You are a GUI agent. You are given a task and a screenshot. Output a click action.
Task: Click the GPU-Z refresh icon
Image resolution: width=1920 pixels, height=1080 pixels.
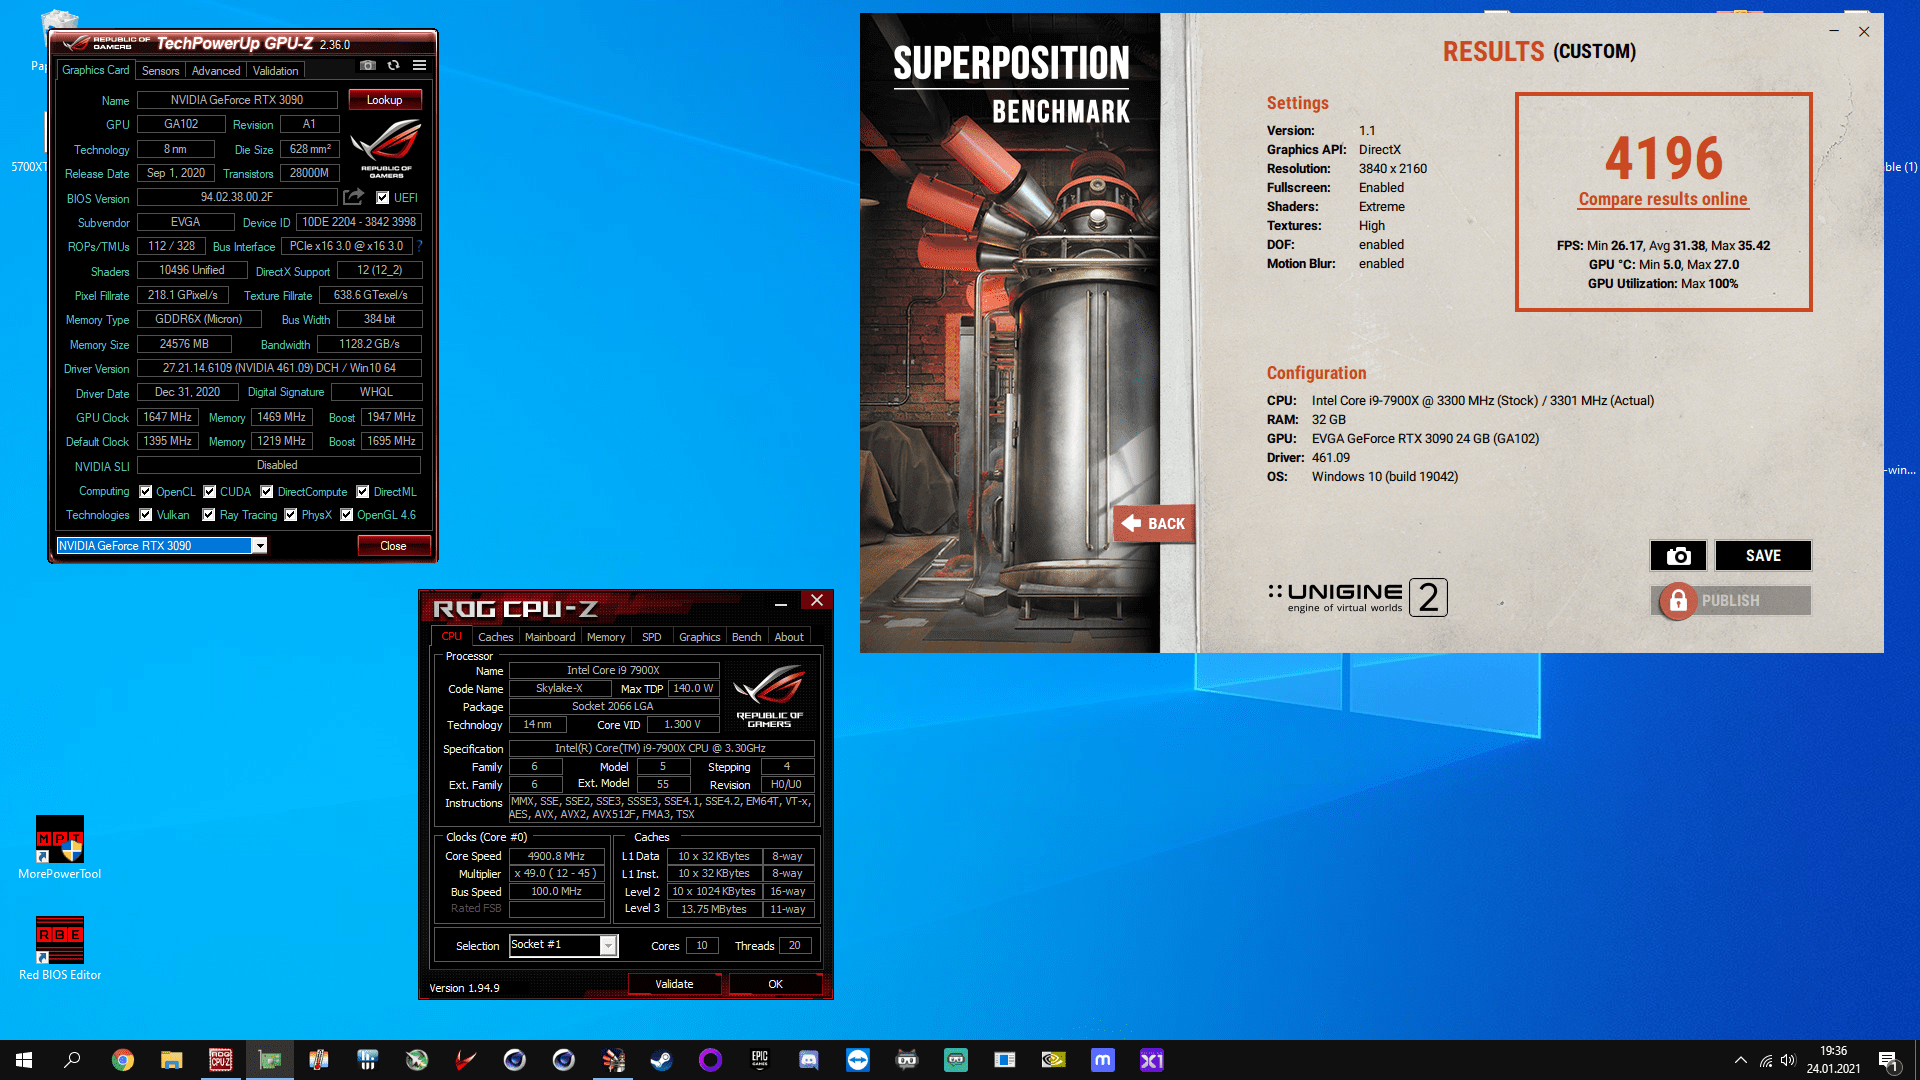[x=394, y=66]
